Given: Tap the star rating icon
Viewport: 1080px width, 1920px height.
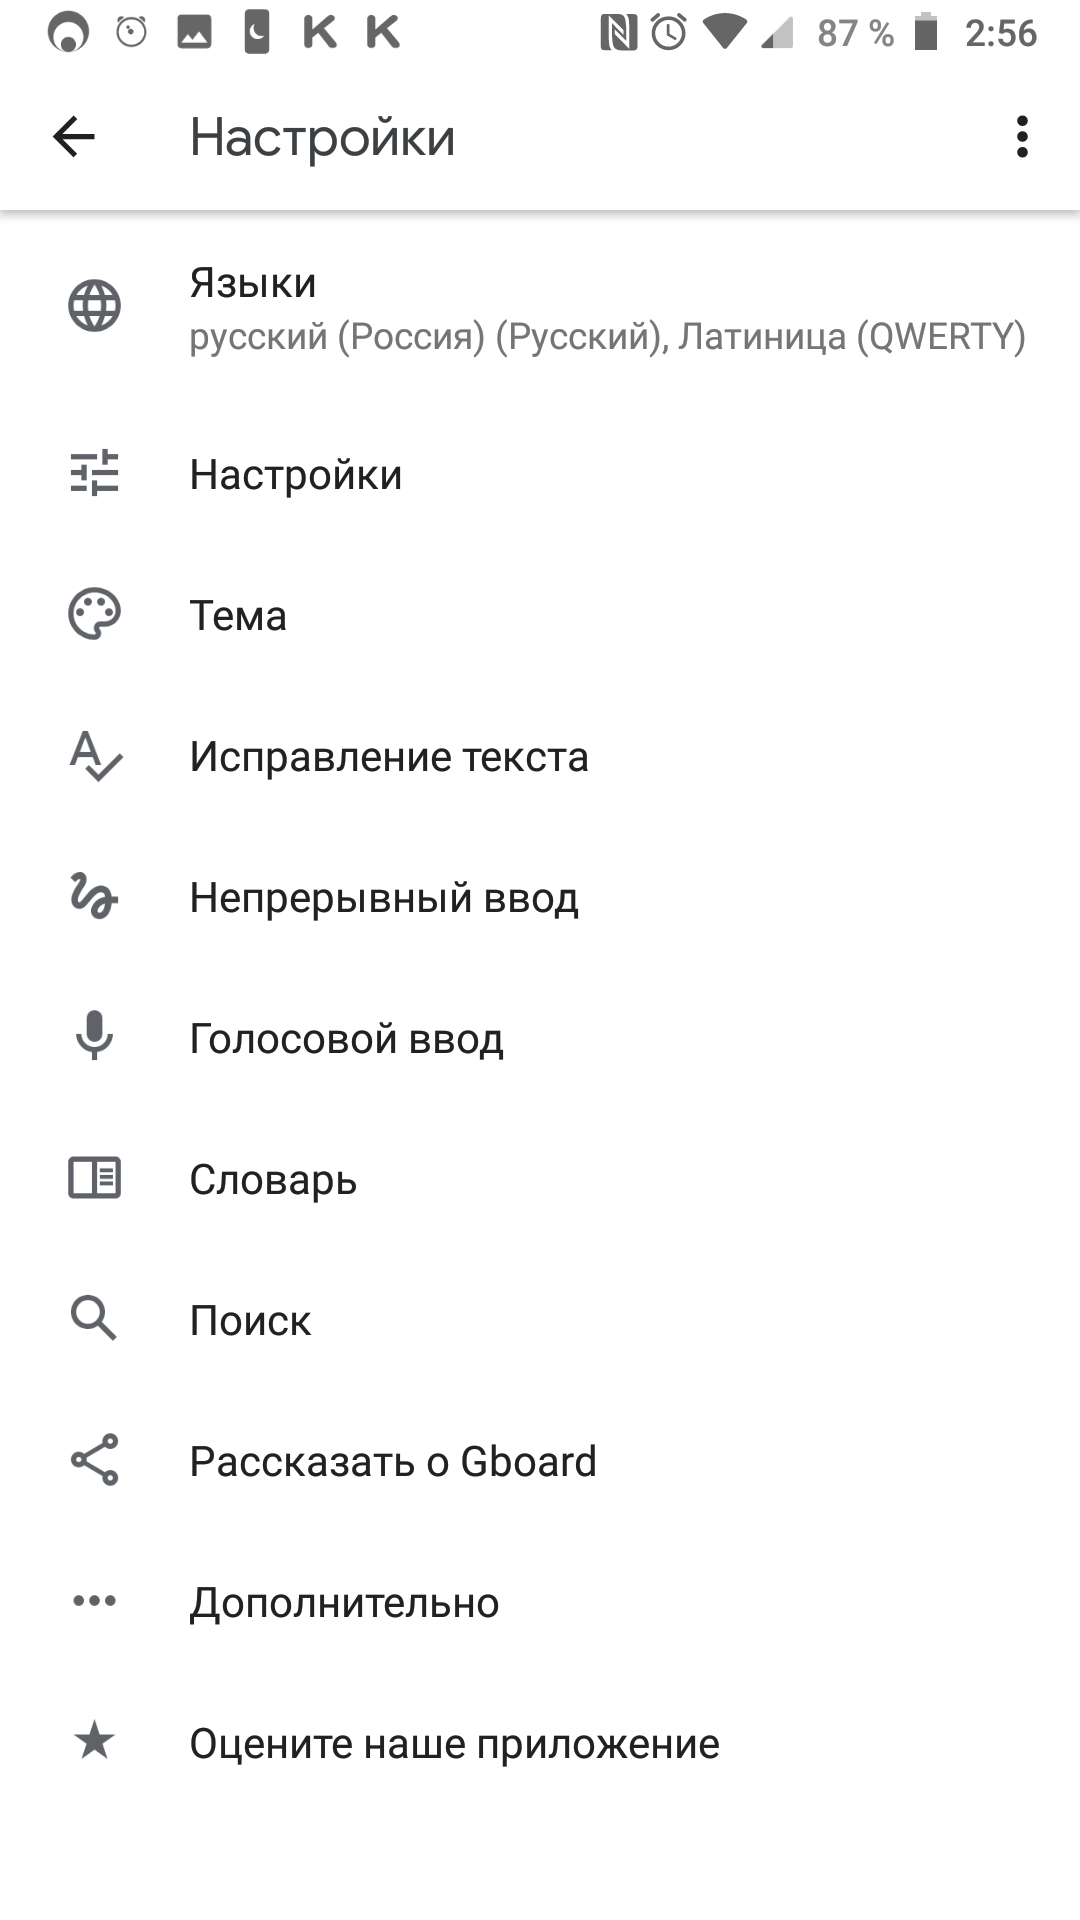Looking at the screenshot, I should coord(94,1742).
